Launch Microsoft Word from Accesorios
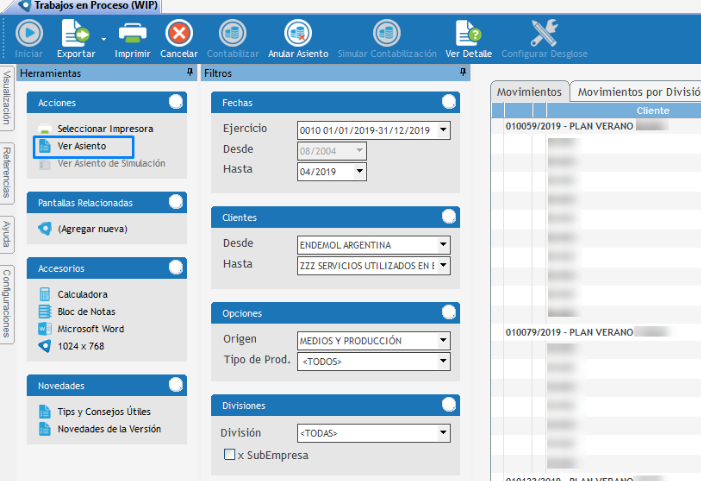Screen dimensions: 701x481 pos(90,329)
